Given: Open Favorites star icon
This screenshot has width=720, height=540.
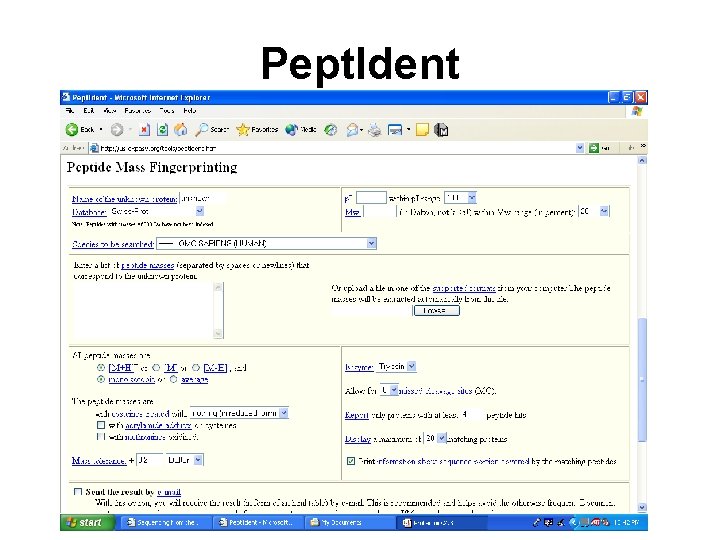Looking at the screenshot, I should pyautogui.click(x=242, y=130).
